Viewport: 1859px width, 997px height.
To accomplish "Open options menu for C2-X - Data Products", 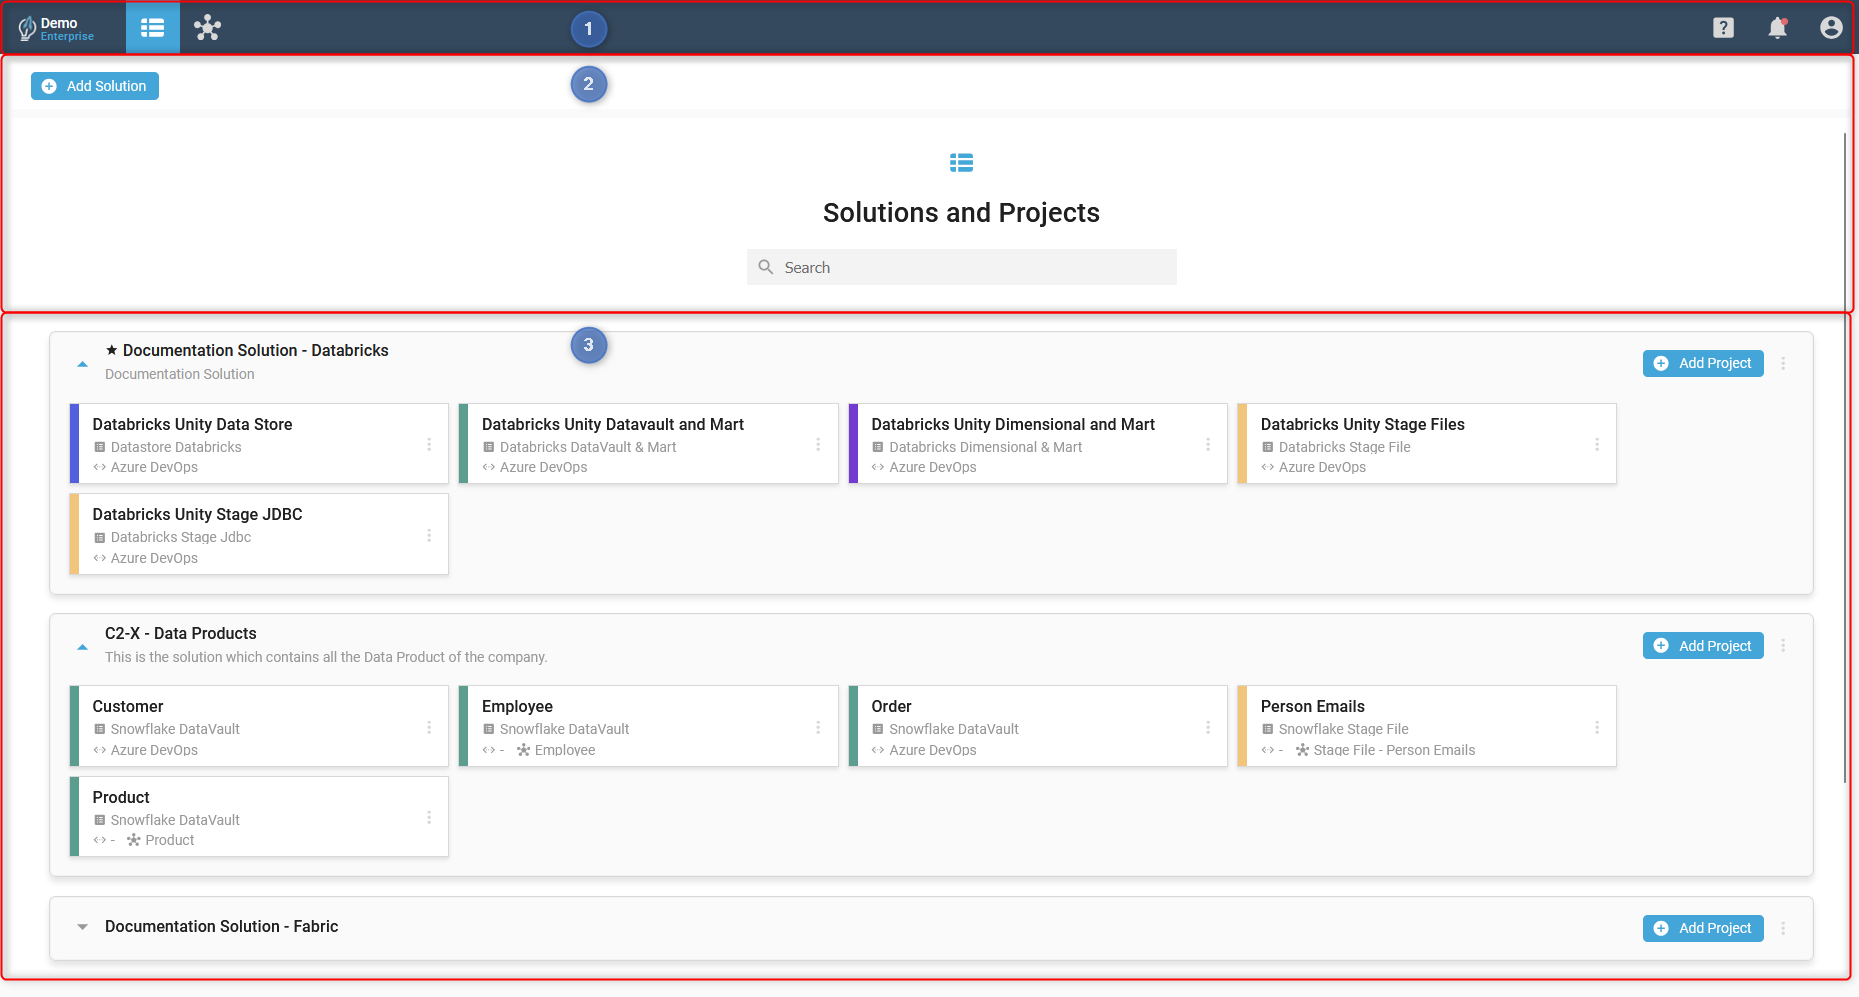I will point(1783,646).
